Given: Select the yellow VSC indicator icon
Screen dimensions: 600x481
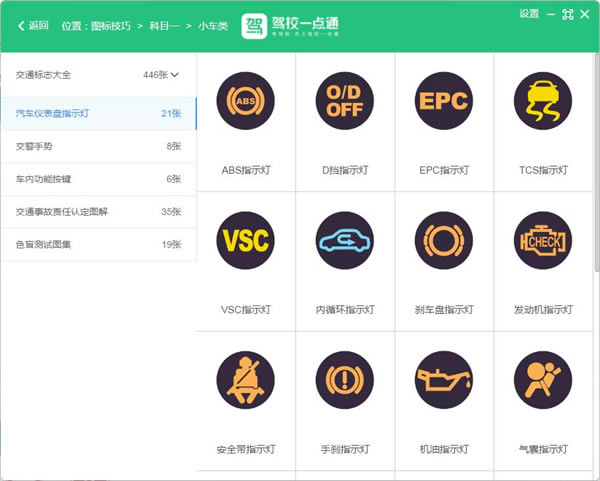Looking at the screenshot, I should 246,241.
